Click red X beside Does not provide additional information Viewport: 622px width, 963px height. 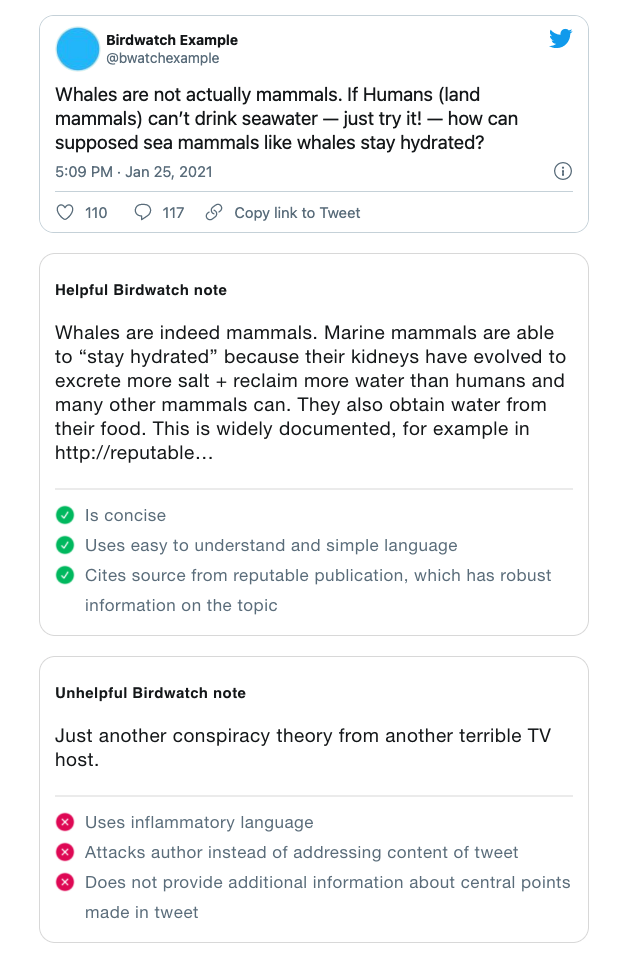[x=65, y=883]
